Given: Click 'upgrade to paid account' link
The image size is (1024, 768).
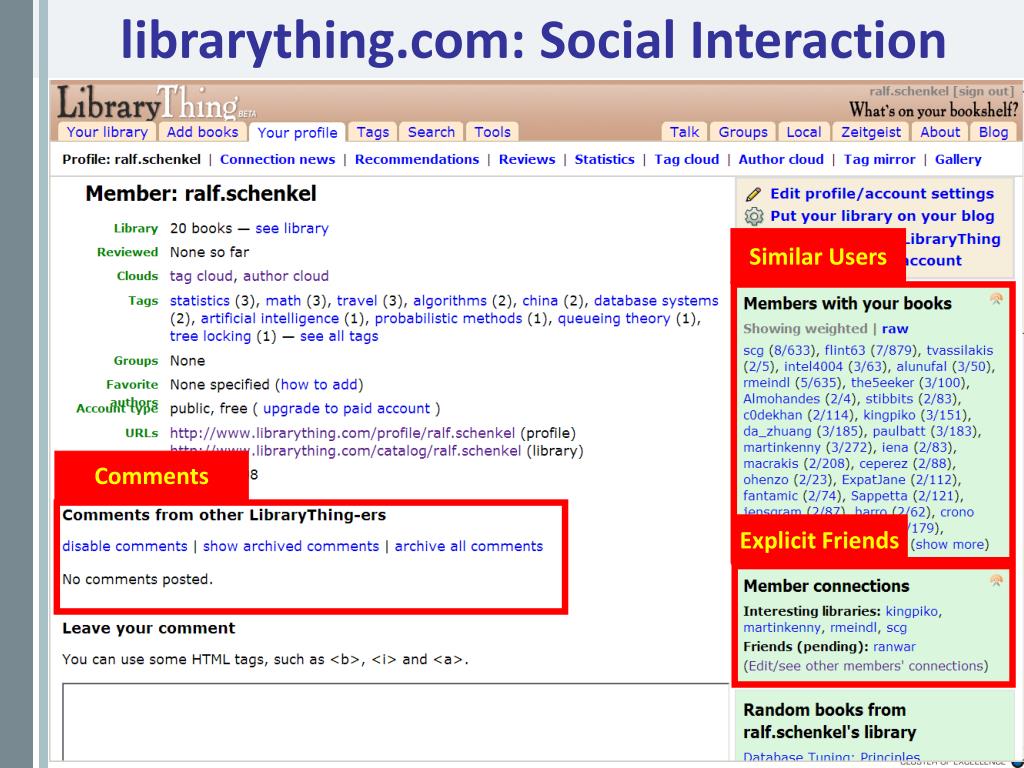Looking at the screenshot, I should (x=347, y=409).
